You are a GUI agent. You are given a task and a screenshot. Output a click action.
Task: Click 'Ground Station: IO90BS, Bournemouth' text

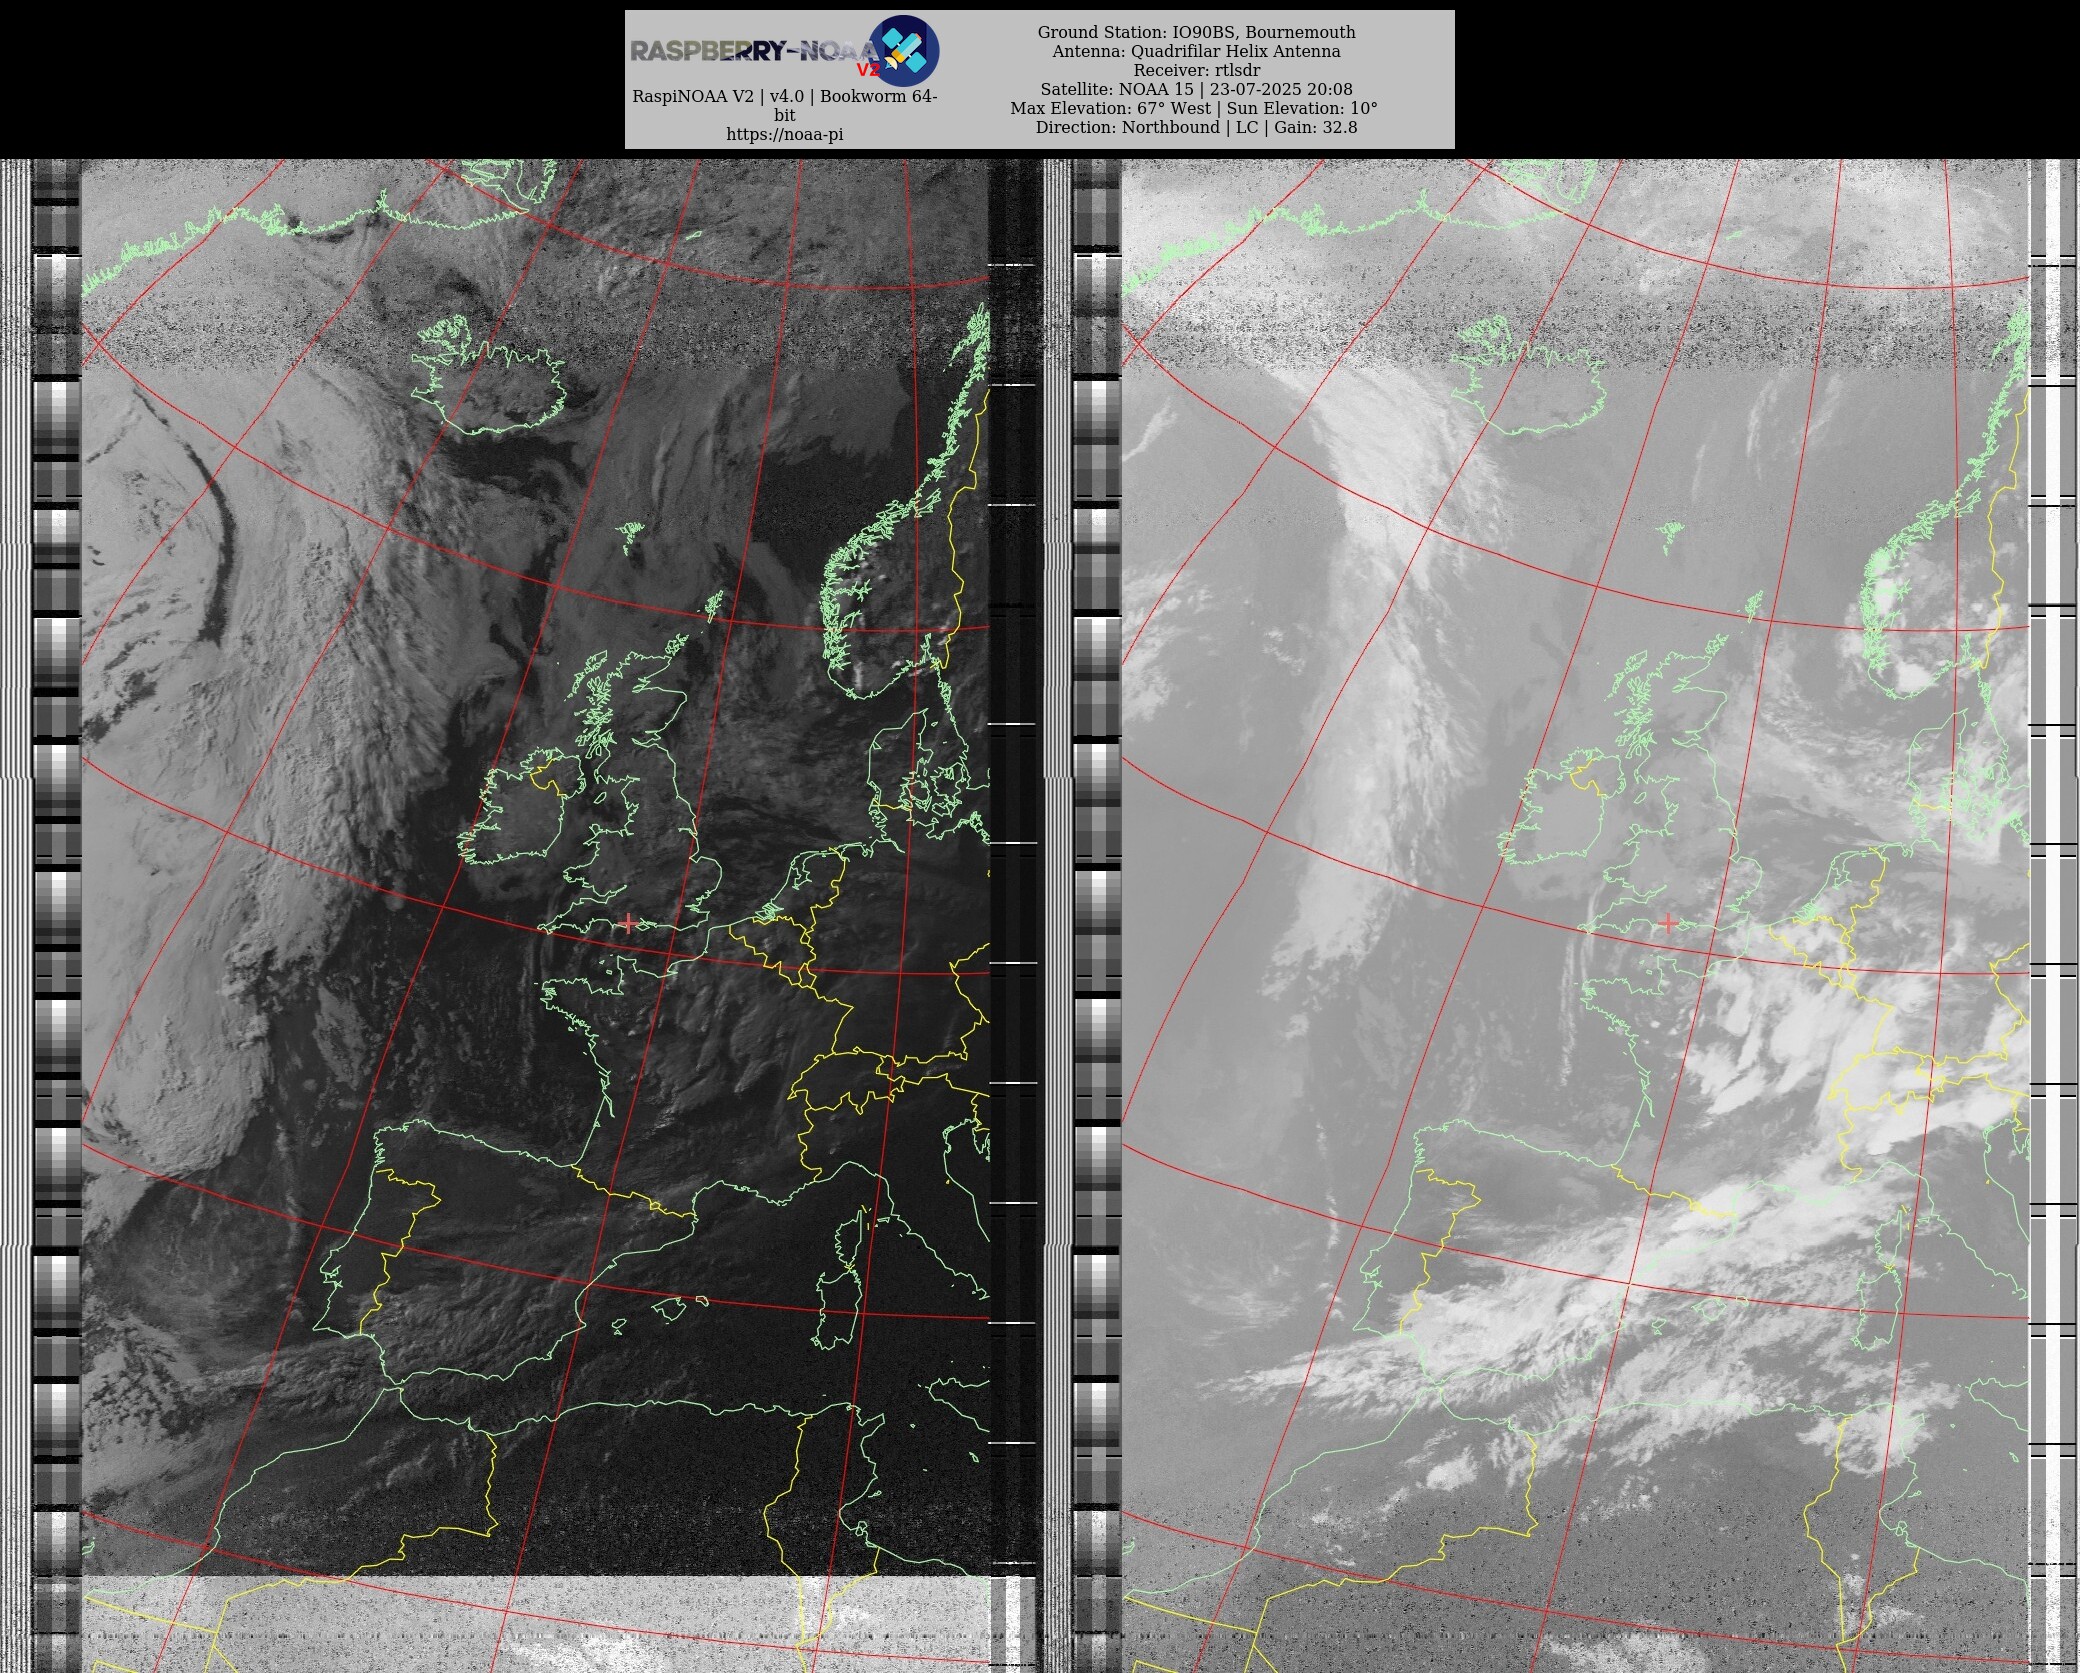1196,32
